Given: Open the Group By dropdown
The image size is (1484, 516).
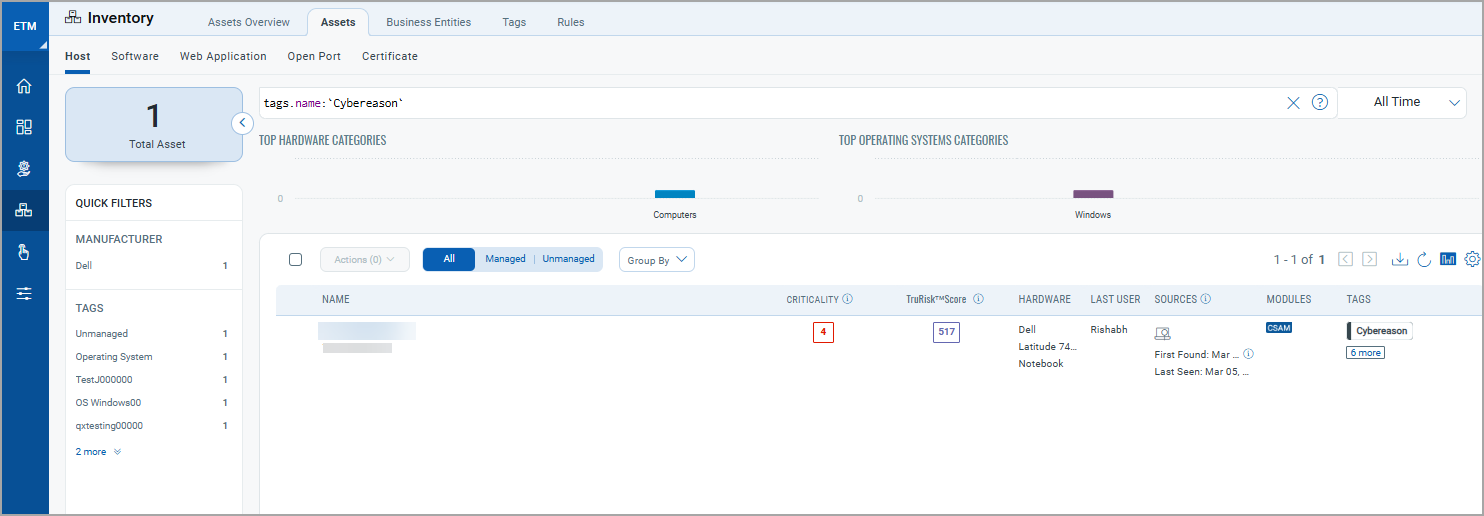Looking at the screenshot, I should [656, 260].
